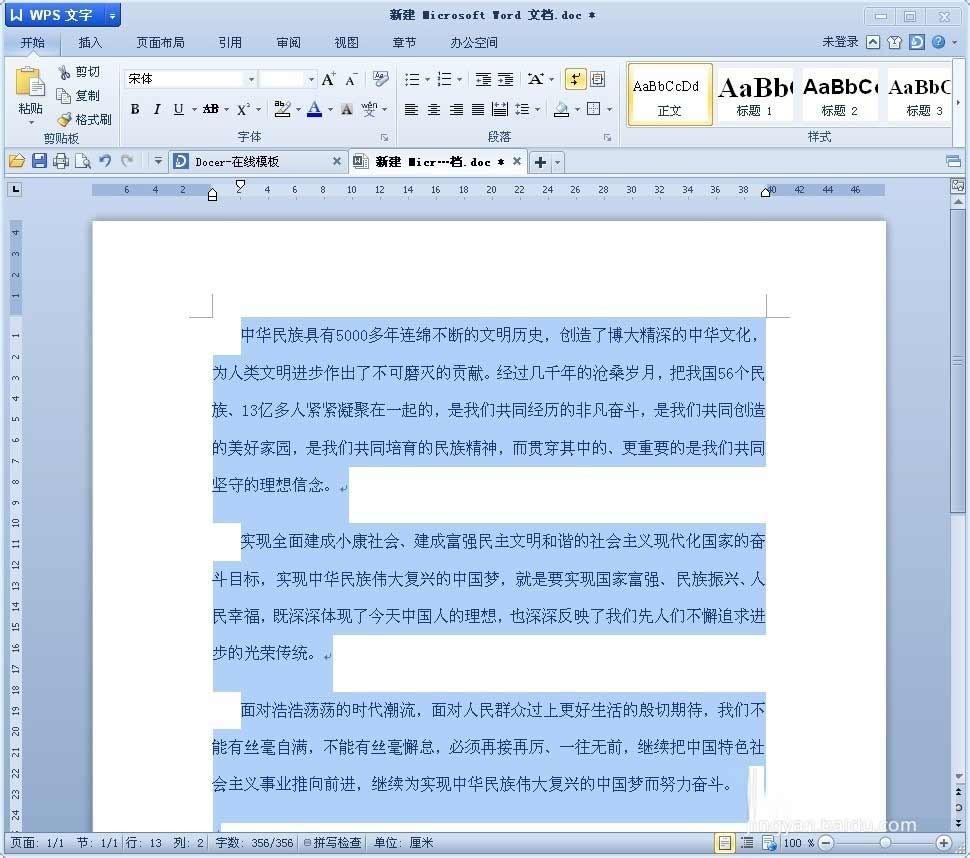
Task: Center-align the selected paragraph
Action: pyautogui.click(x=434, y=109)
